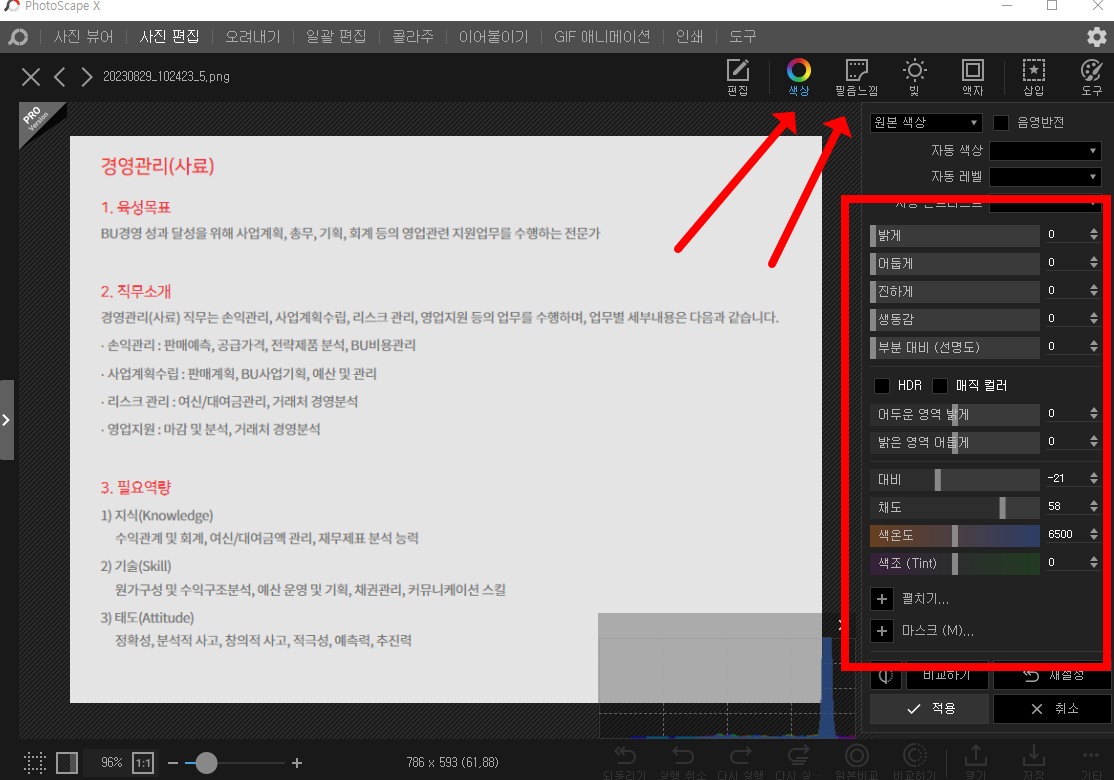Click the 저장 (Save) icon
1114x780 pixels.
[1034, 755]
